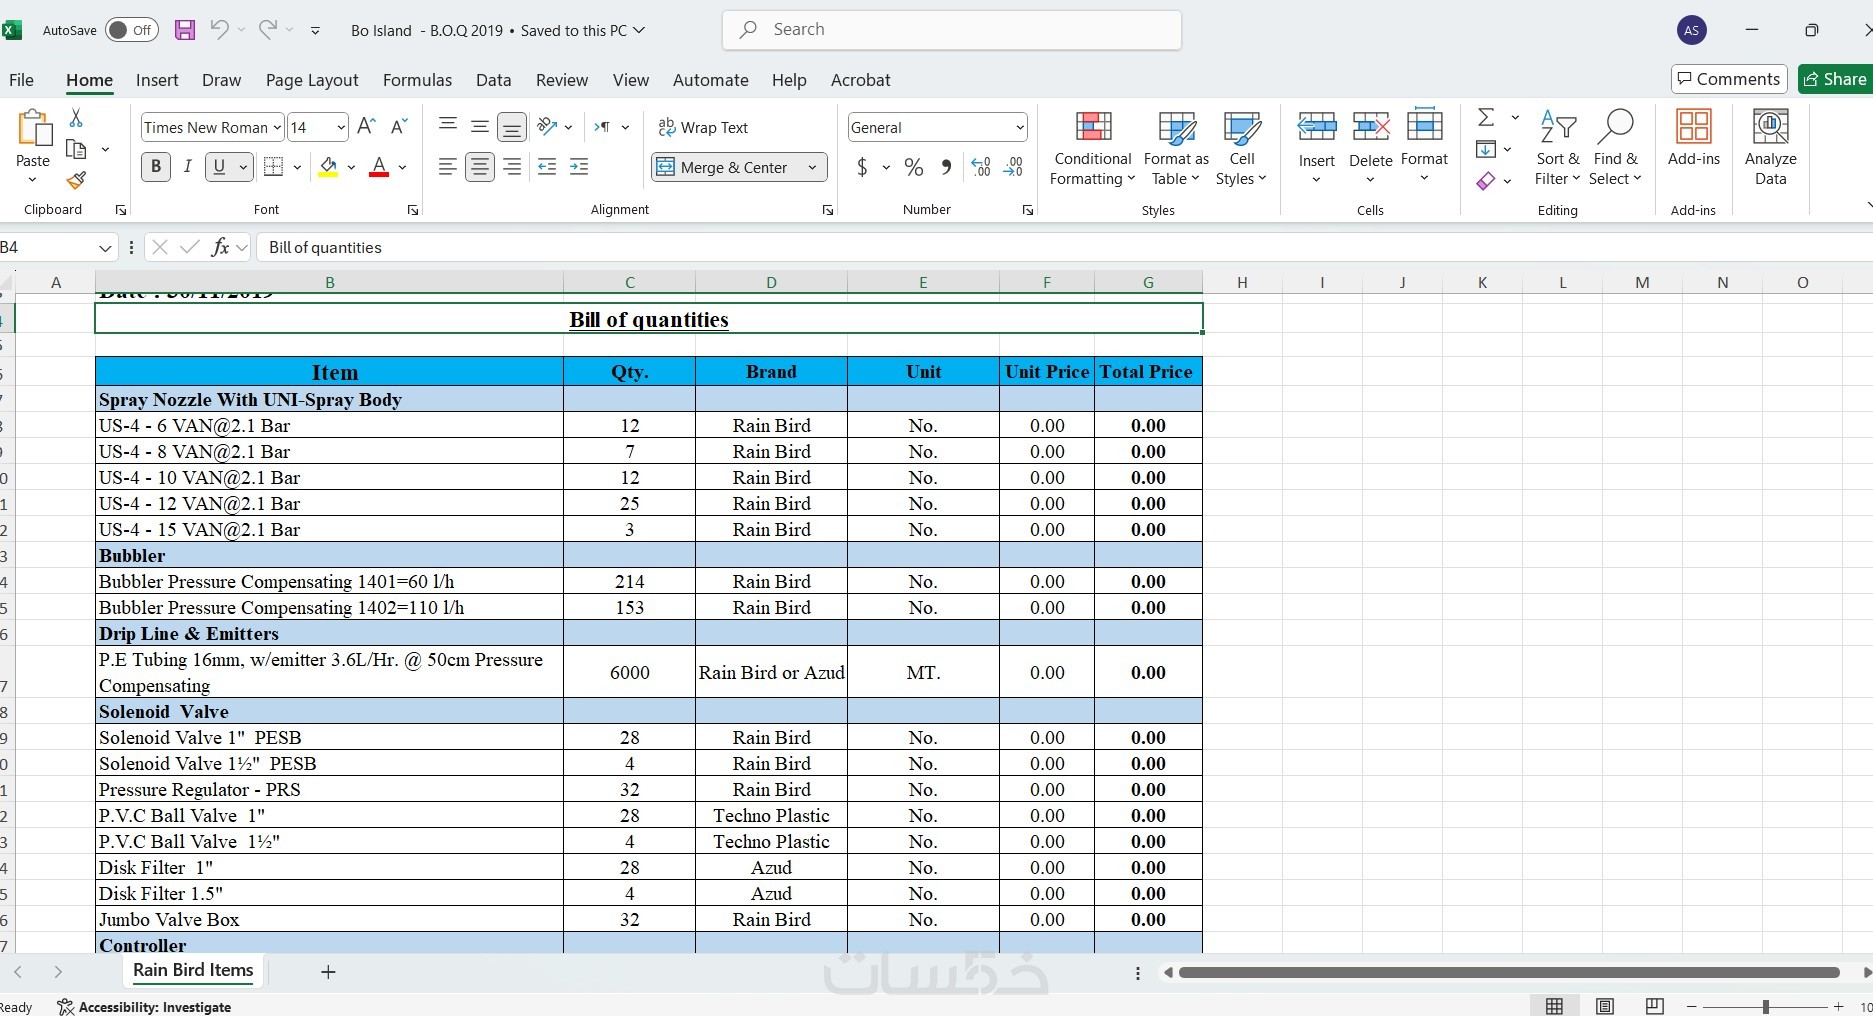The width and height of the screenshot is (1873, 1016).
Task: Apply comma style number format
Action: 946,167
